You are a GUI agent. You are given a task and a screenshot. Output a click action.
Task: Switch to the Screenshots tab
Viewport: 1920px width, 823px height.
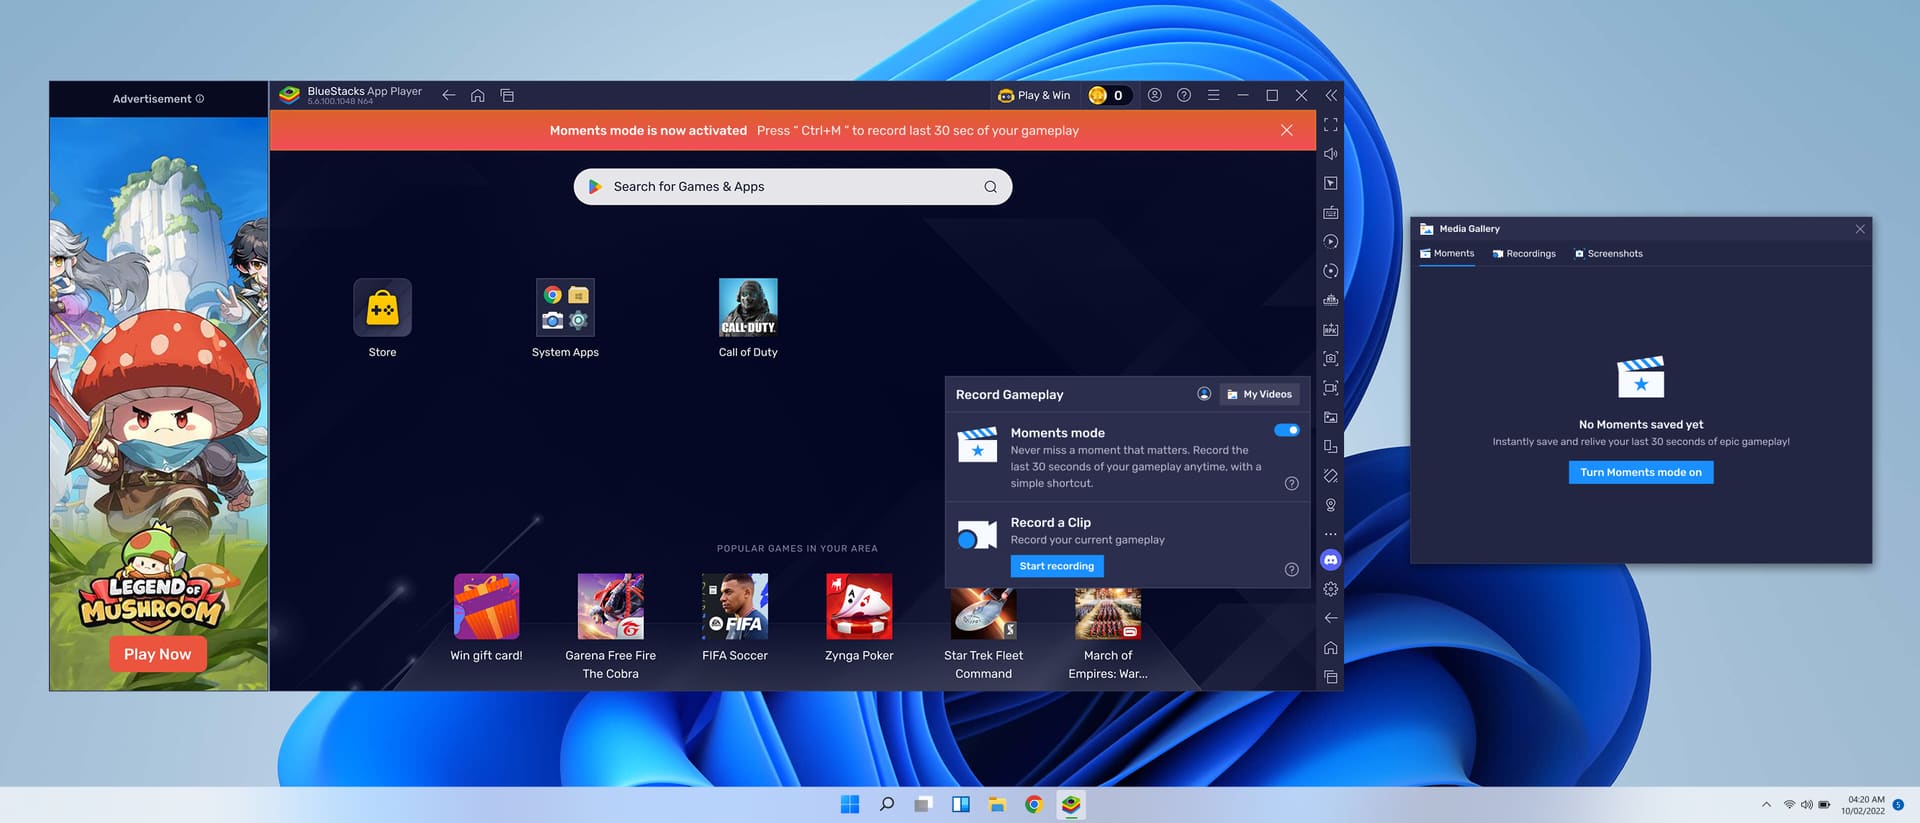(1608, 254)
